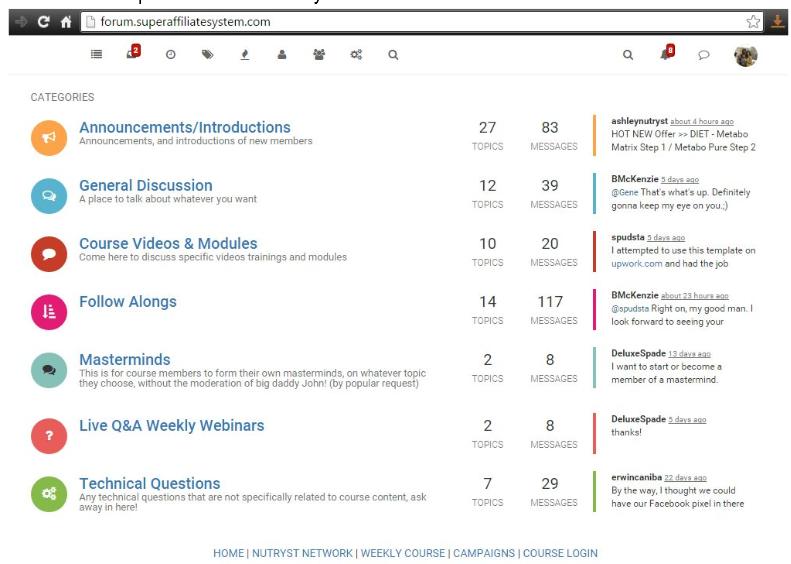The width and height of the screenshot is (791, 564).
Task: Open COURSE LOGIN footer link
Action: [560, 553]
